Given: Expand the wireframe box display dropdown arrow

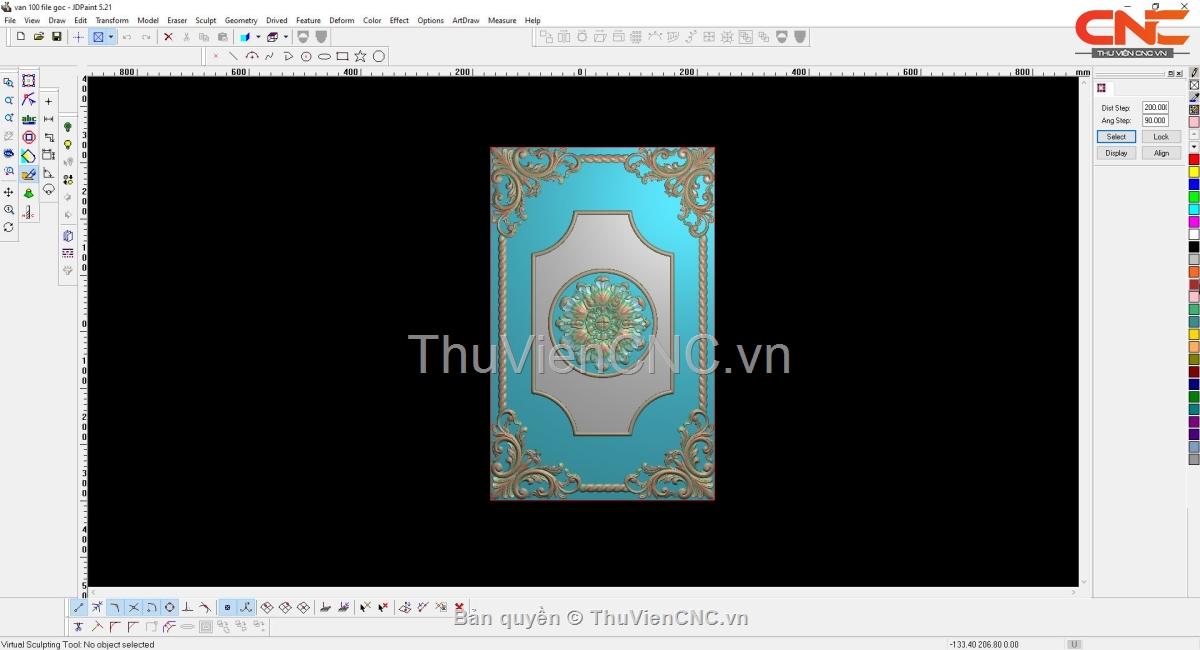Looking at the screenshot, I should pos(285,37).
